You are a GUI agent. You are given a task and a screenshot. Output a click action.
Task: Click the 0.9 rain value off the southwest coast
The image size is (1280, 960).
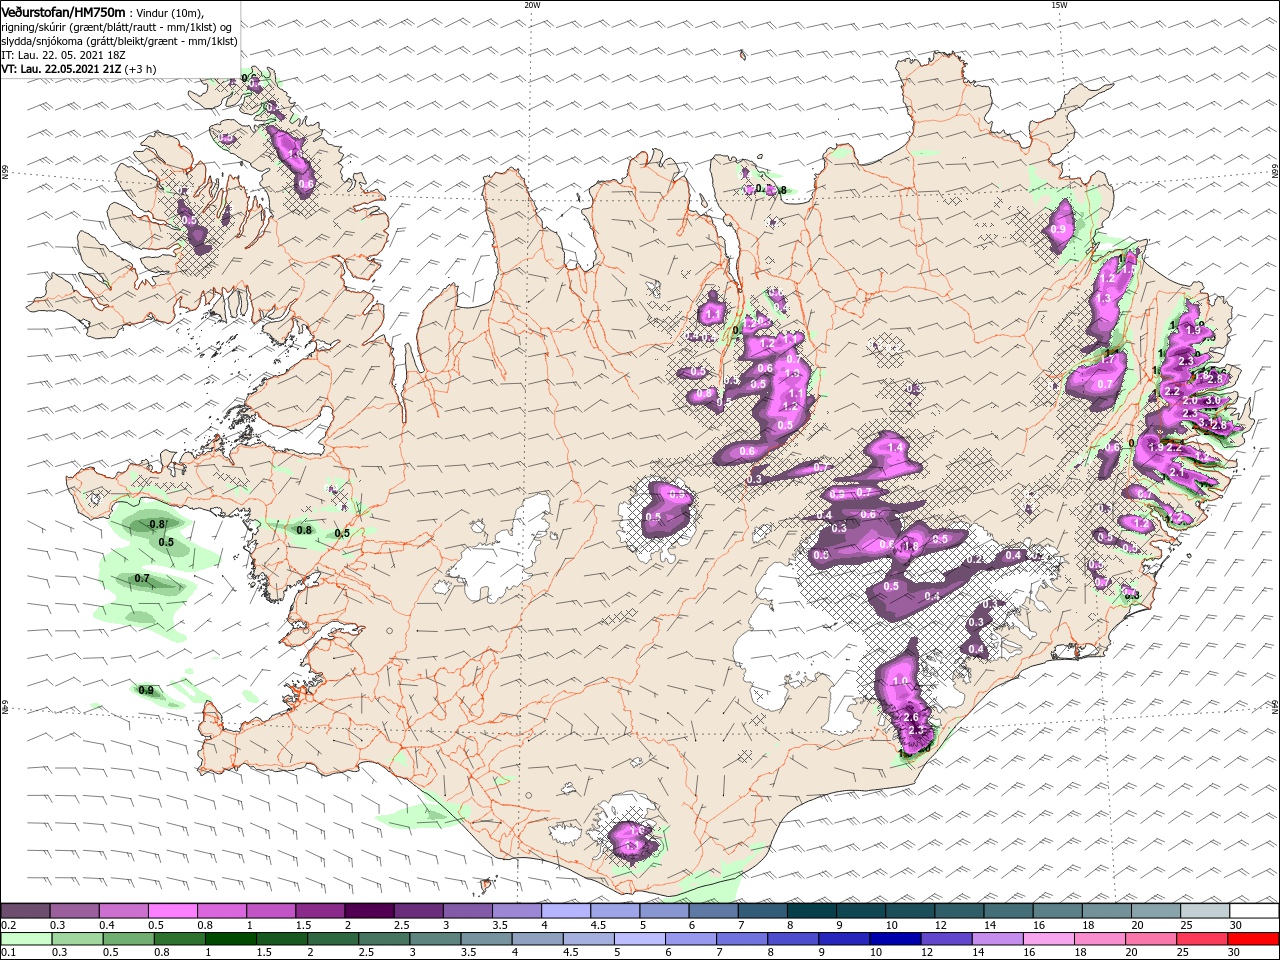point(146,690)
